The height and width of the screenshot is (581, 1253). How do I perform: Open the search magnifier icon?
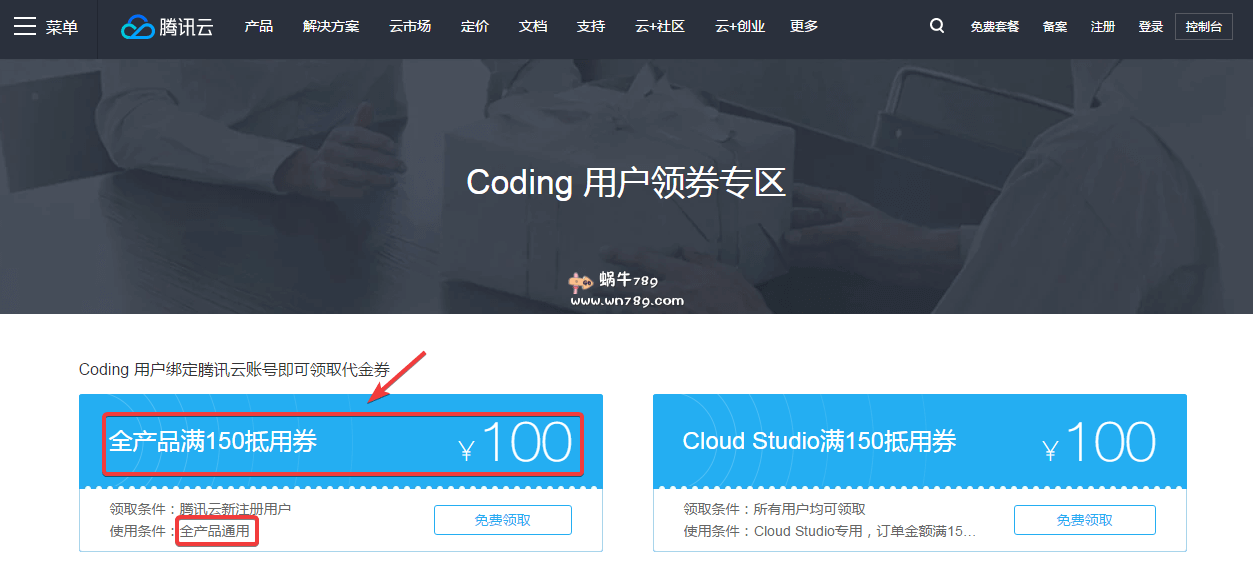point(937,27)
